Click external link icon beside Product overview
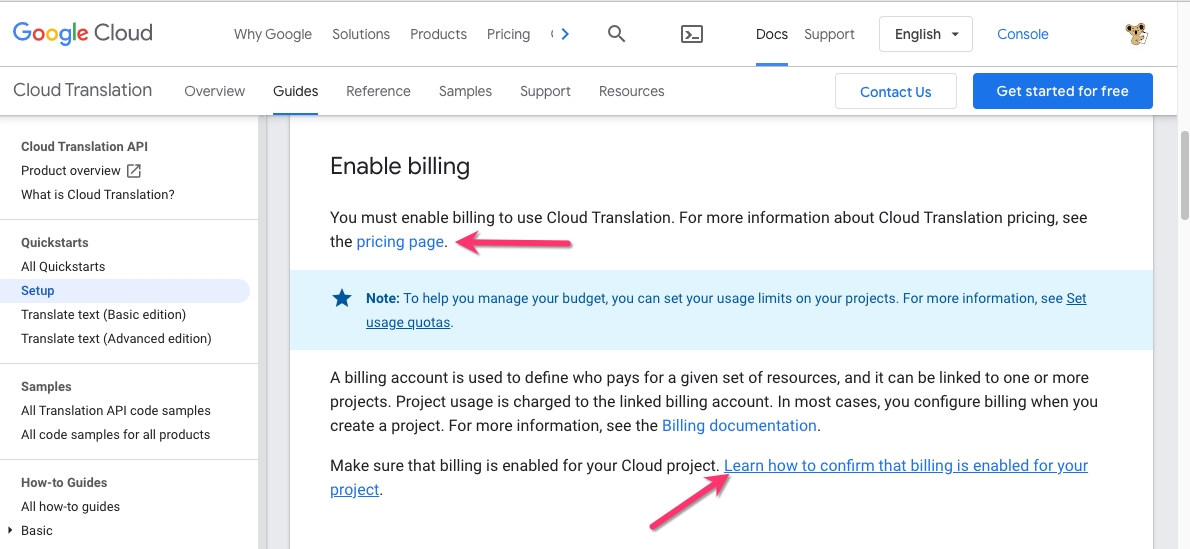1190x549 pixels. pos(134,171)
